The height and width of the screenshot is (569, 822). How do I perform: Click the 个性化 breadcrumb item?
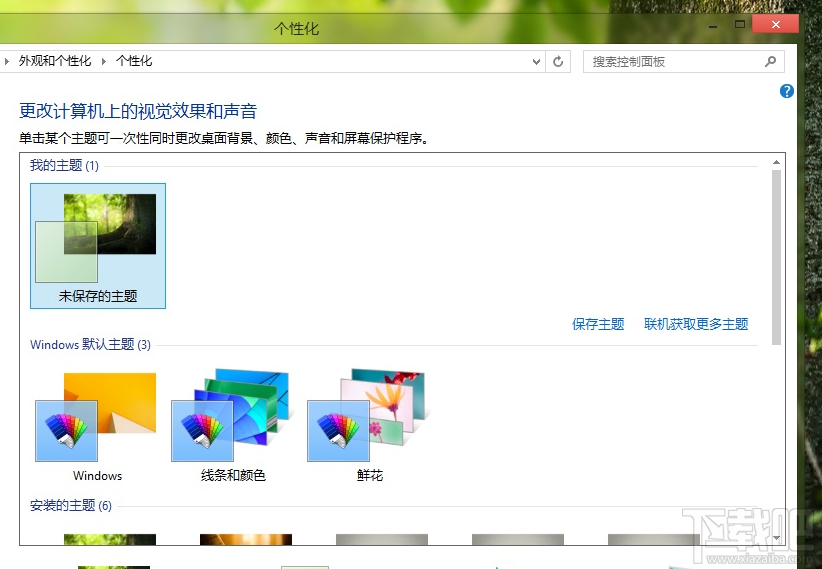(x=134, y=61)
